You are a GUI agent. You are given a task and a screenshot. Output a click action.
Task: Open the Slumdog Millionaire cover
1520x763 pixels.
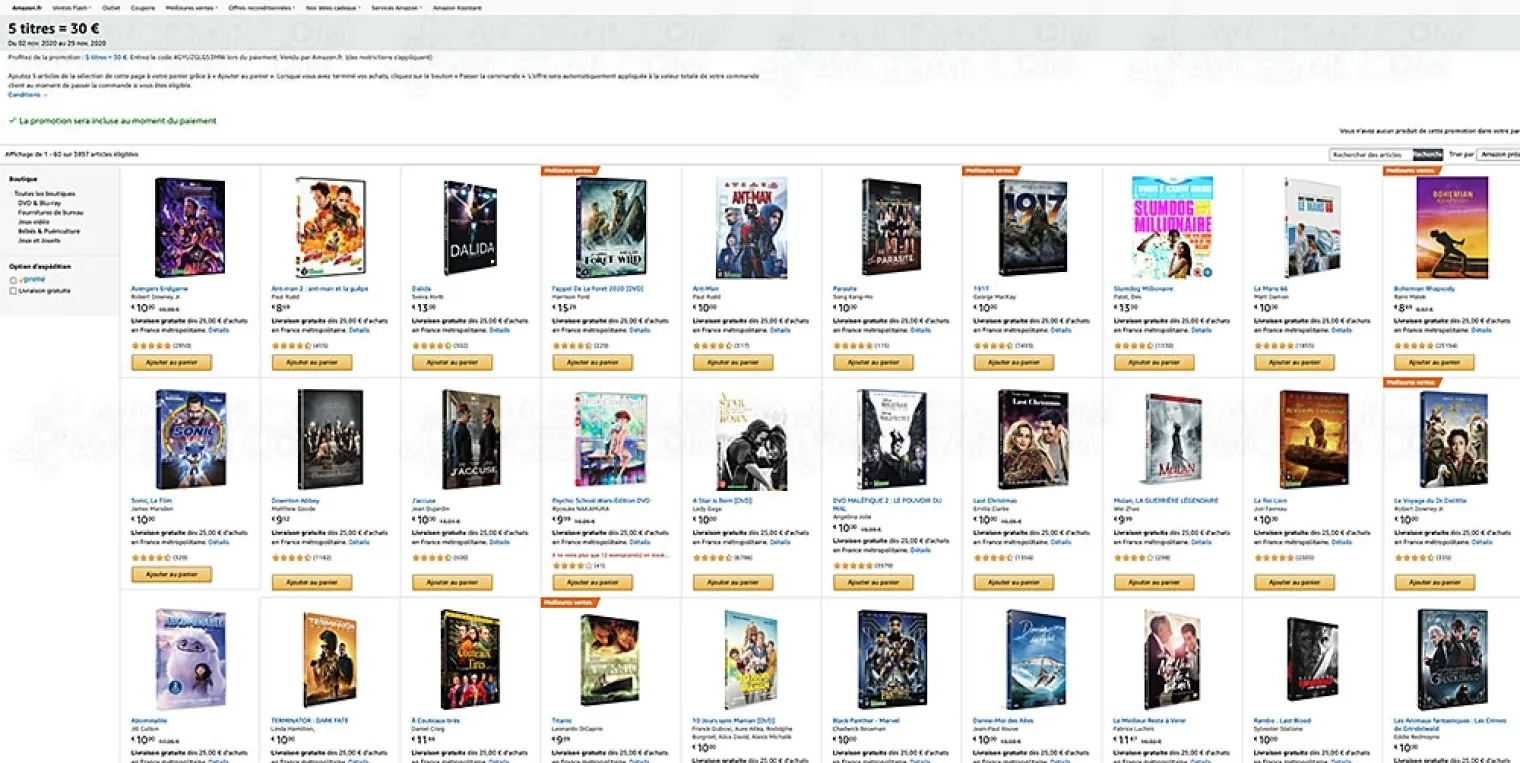pos(1172,228)
